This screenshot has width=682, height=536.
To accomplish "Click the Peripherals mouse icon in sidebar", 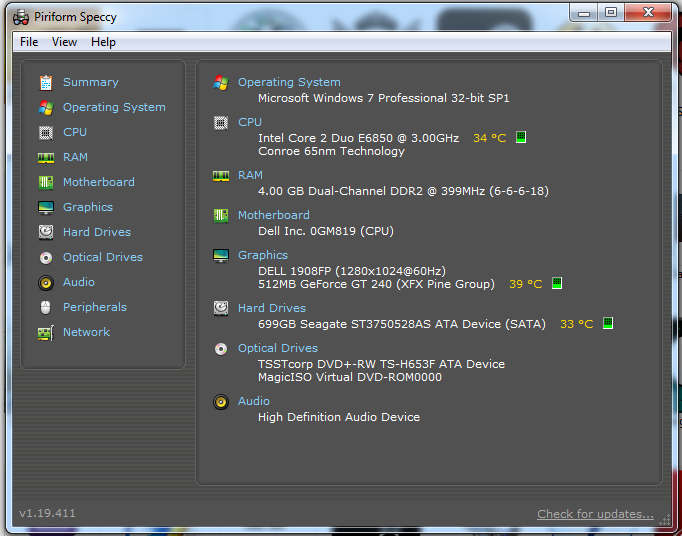I will pos(46,307).
